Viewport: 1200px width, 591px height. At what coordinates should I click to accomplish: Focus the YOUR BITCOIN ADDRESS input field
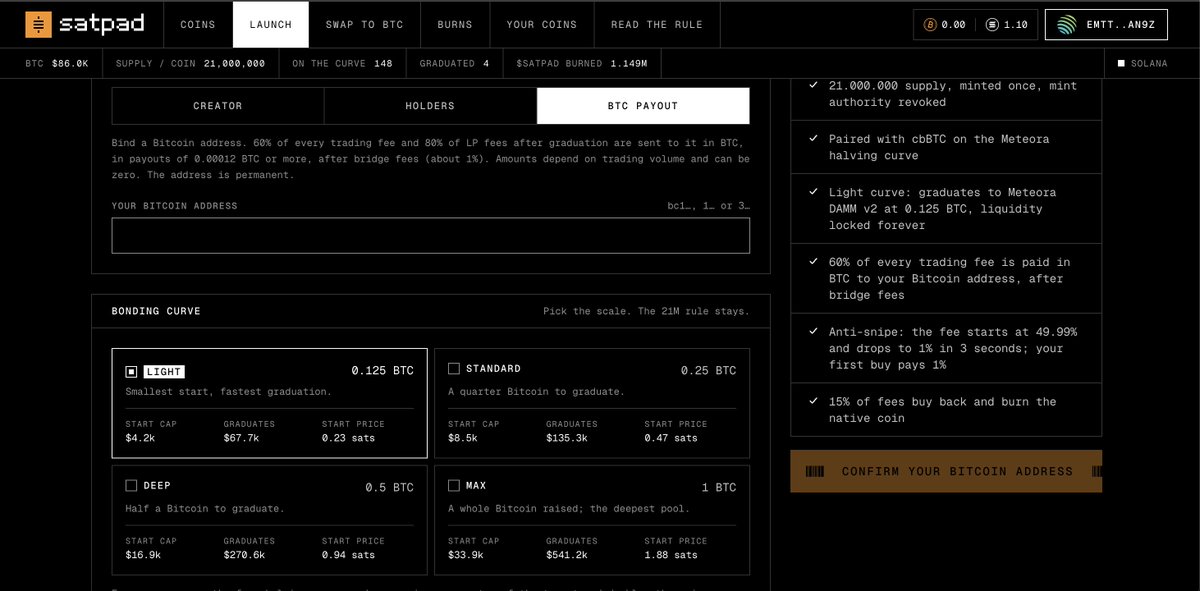click(x=430, y=236)
